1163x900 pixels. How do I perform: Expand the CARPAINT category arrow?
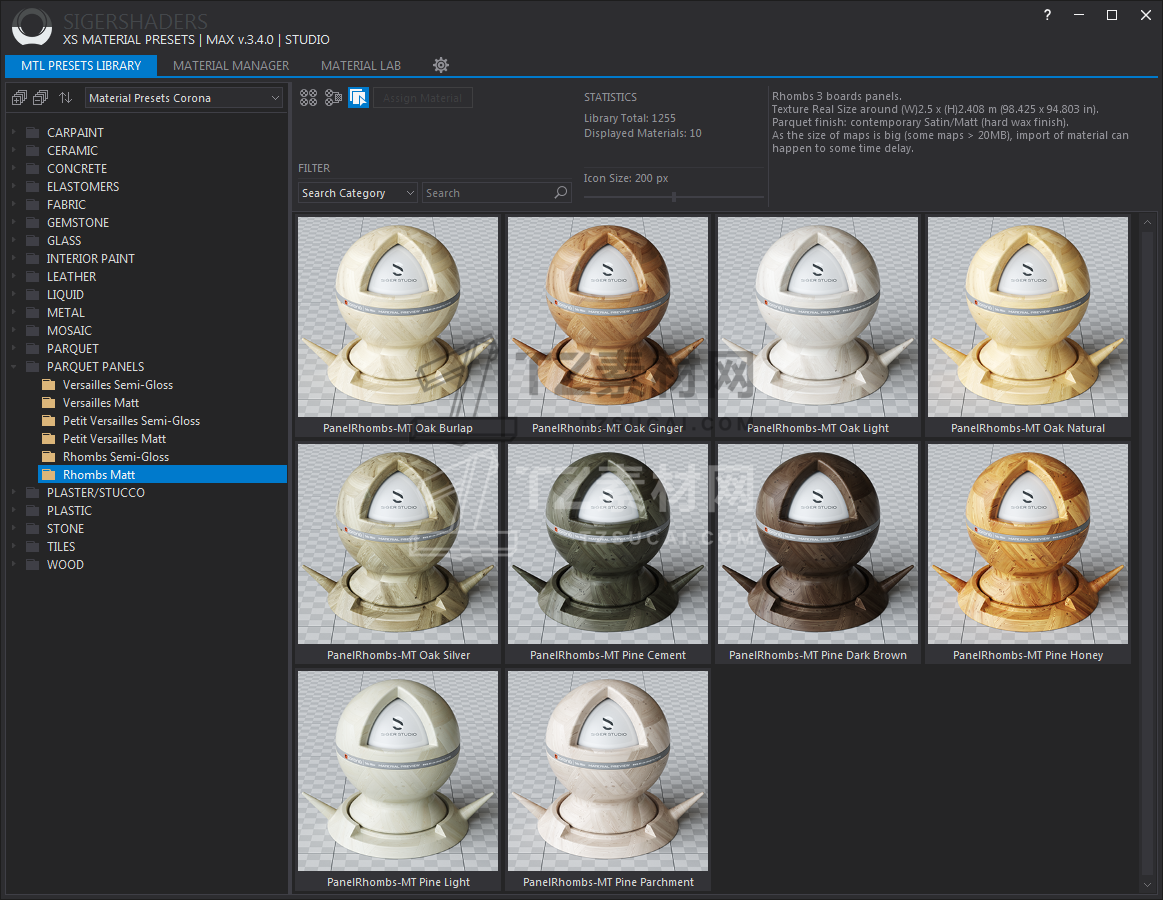[x=14, y=132]
